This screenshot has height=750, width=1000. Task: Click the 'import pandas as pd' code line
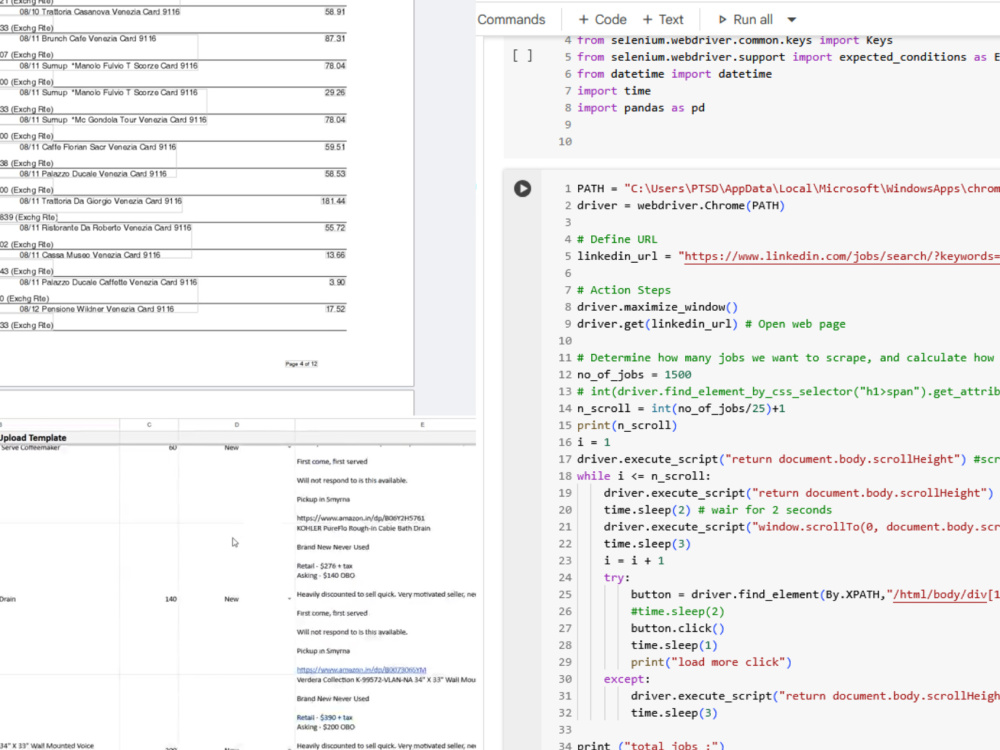641,108
